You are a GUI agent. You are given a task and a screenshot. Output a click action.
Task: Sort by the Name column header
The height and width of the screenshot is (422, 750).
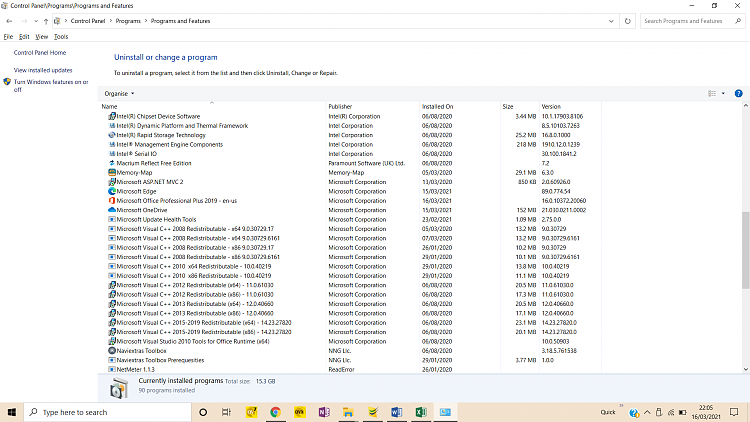coord(212,106)
